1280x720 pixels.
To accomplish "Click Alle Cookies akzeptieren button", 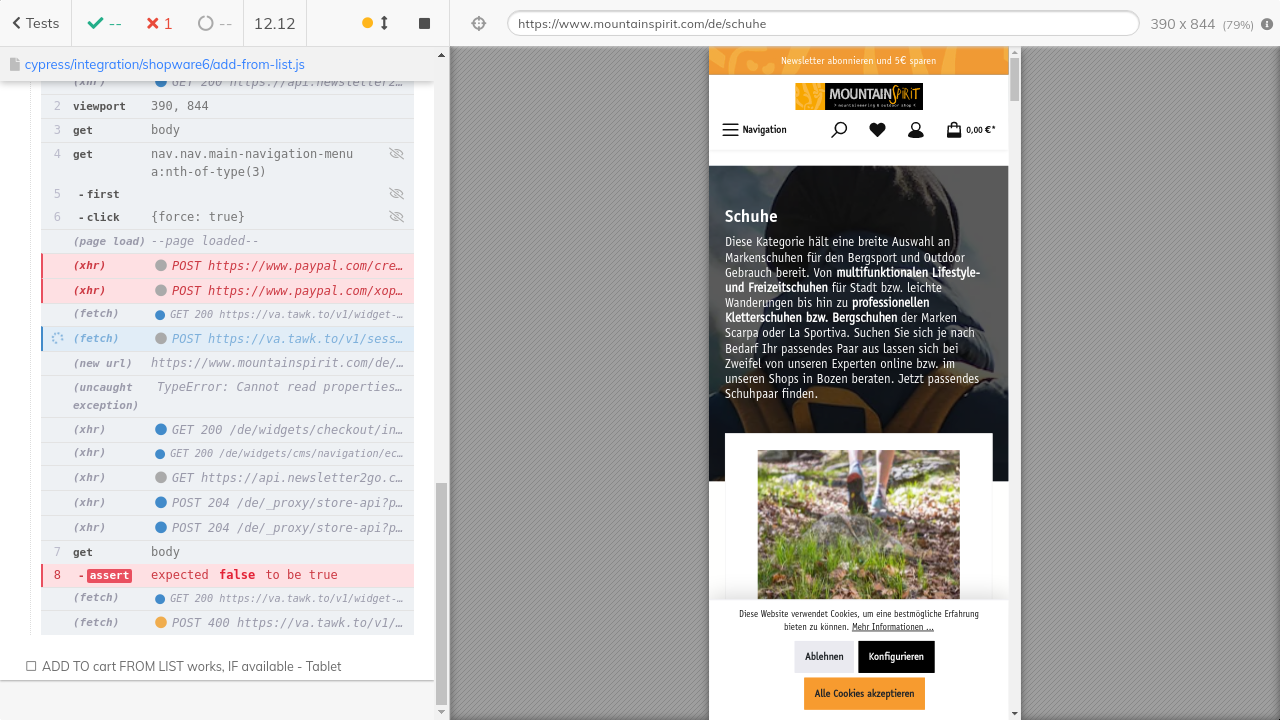I will coord(864,693).
